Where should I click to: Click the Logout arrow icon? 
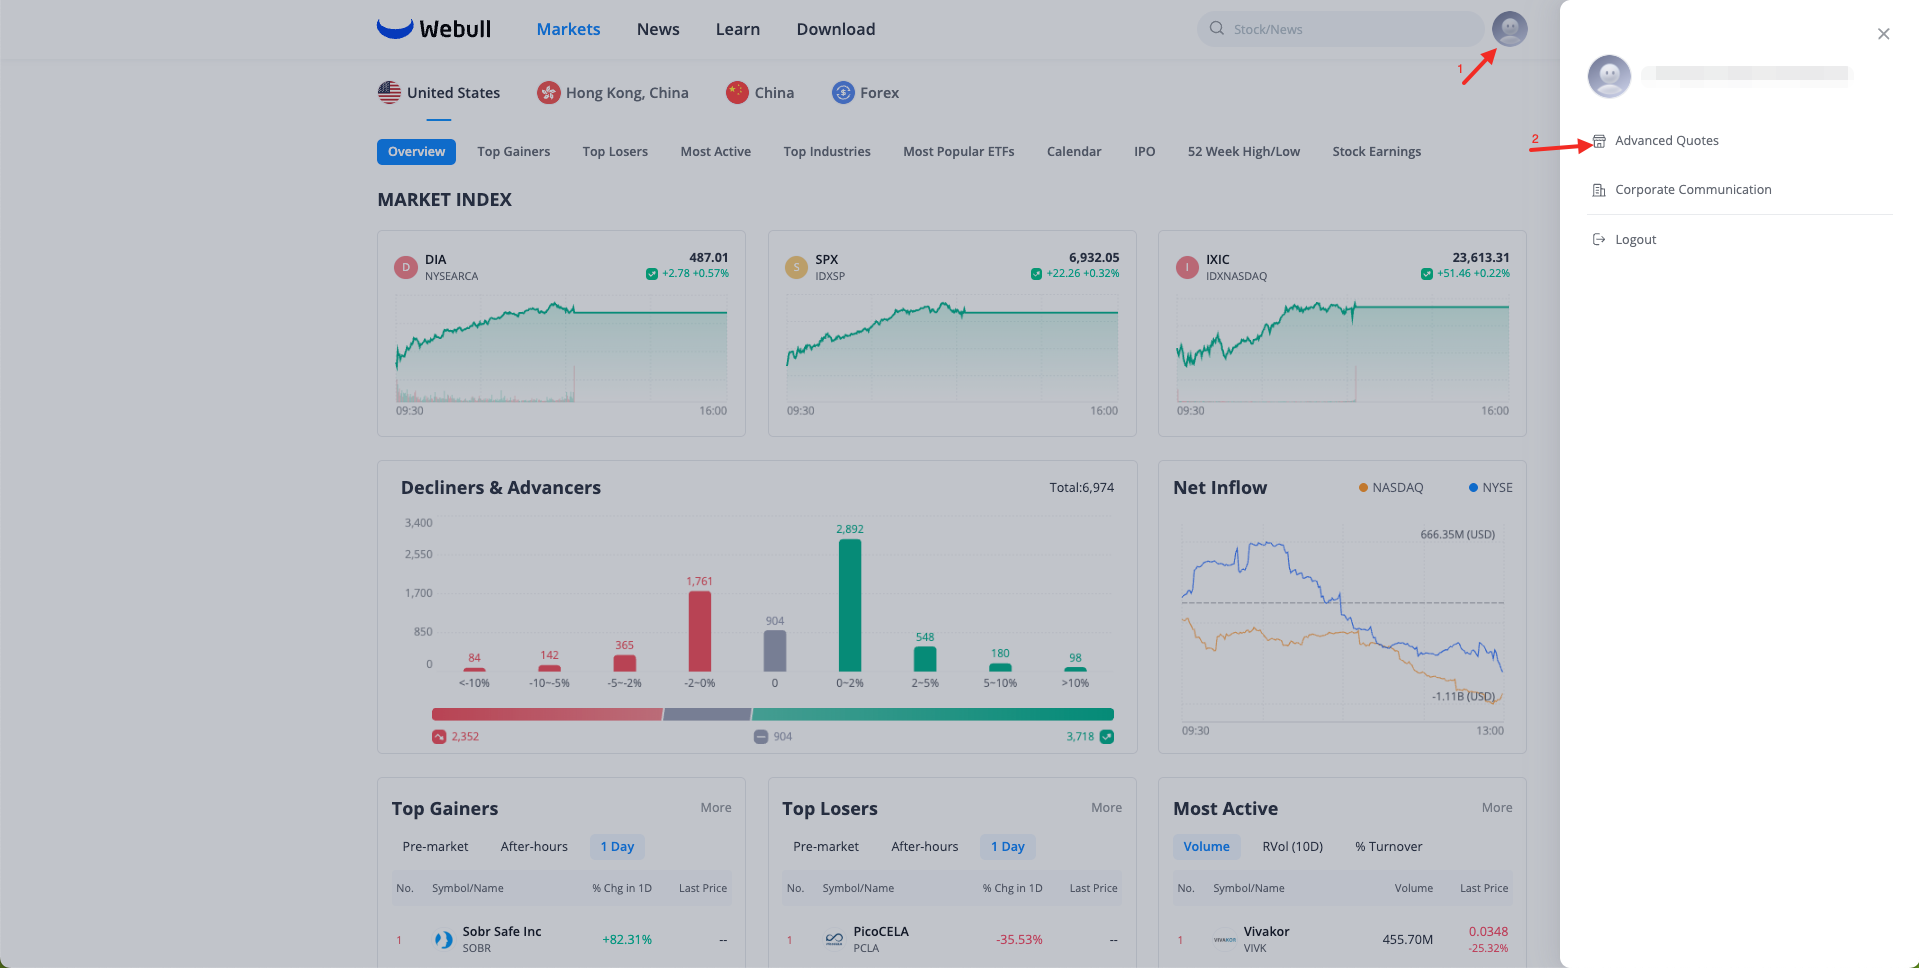click(1599, 240)
